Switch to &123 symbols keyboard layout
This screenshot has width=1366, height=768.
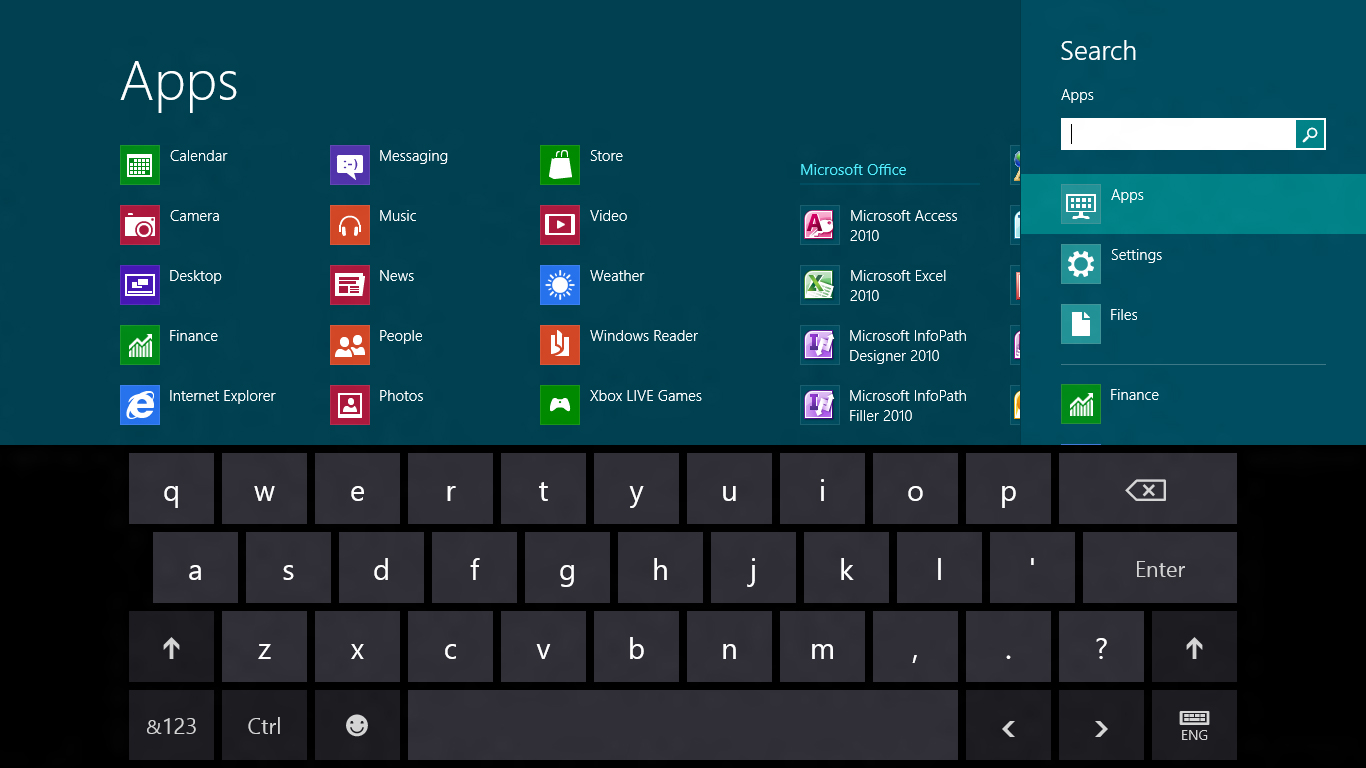171,726
